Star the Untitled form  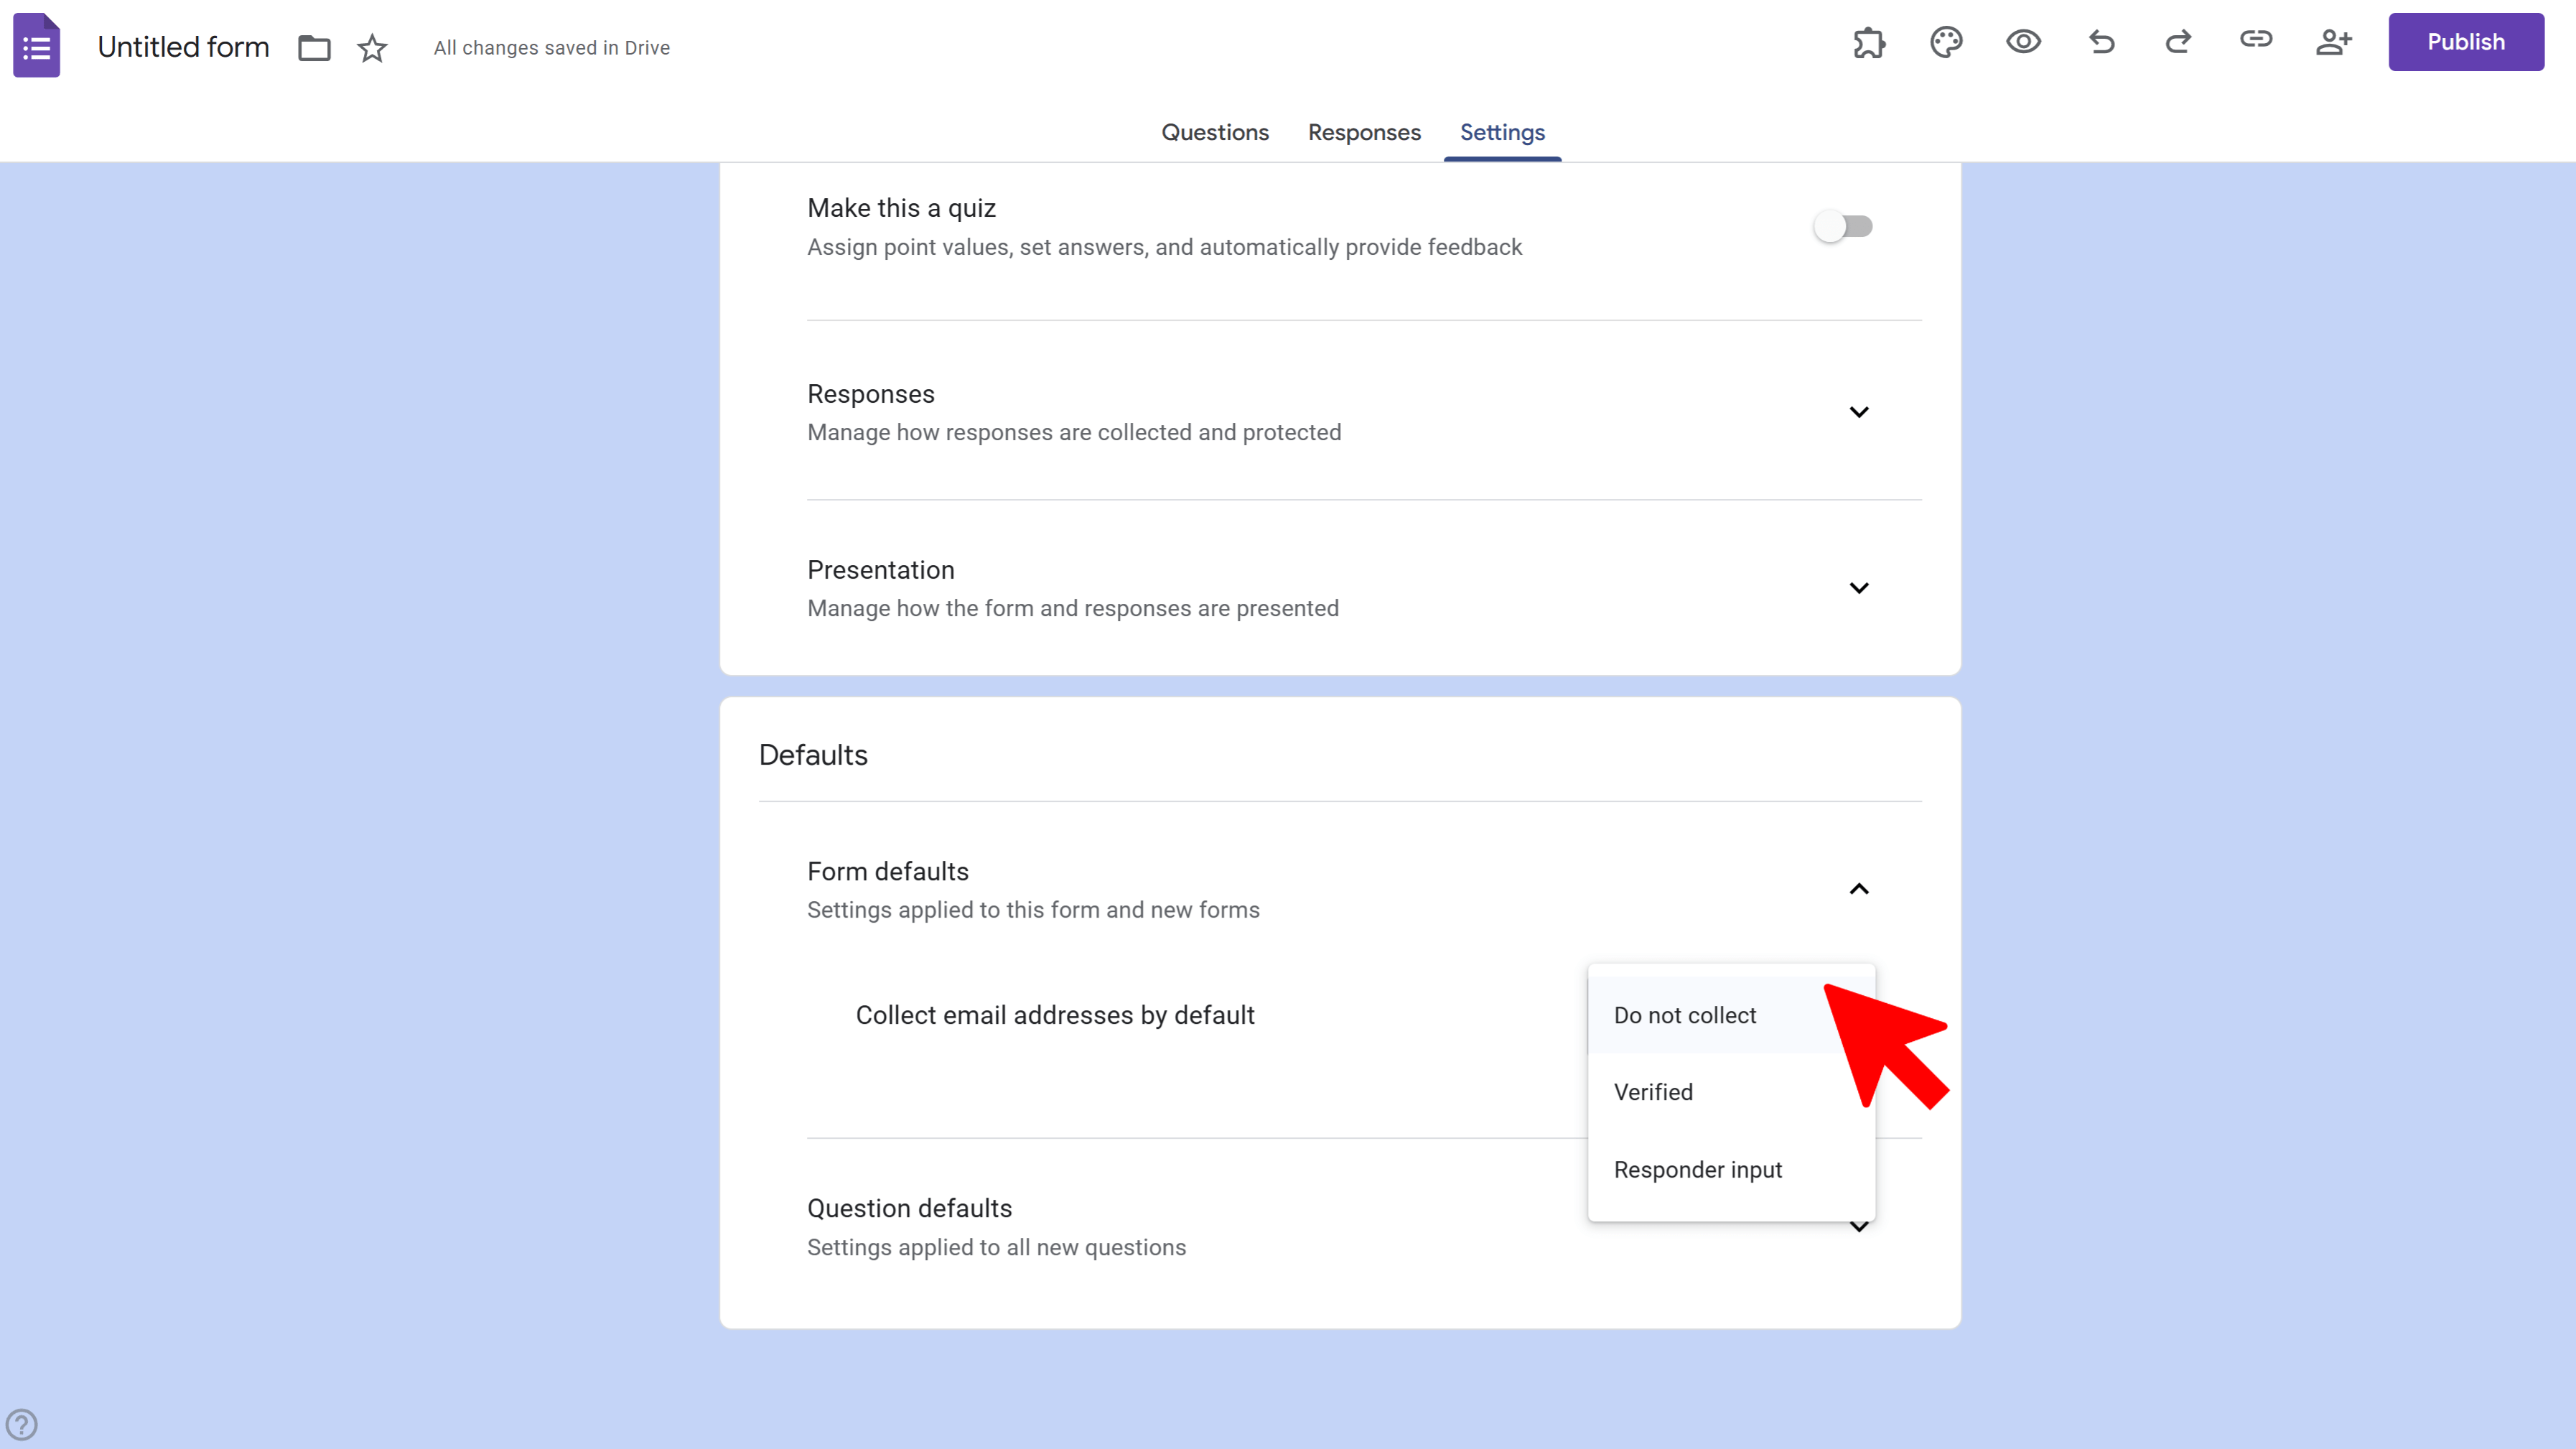371,47
